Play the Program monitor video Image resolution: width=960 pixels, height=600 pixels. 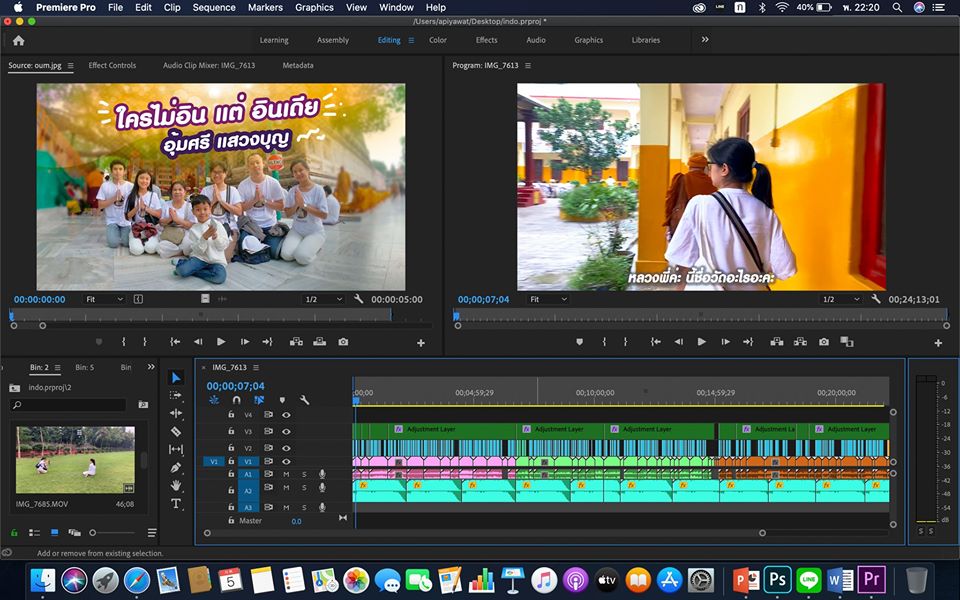[701, 342]
